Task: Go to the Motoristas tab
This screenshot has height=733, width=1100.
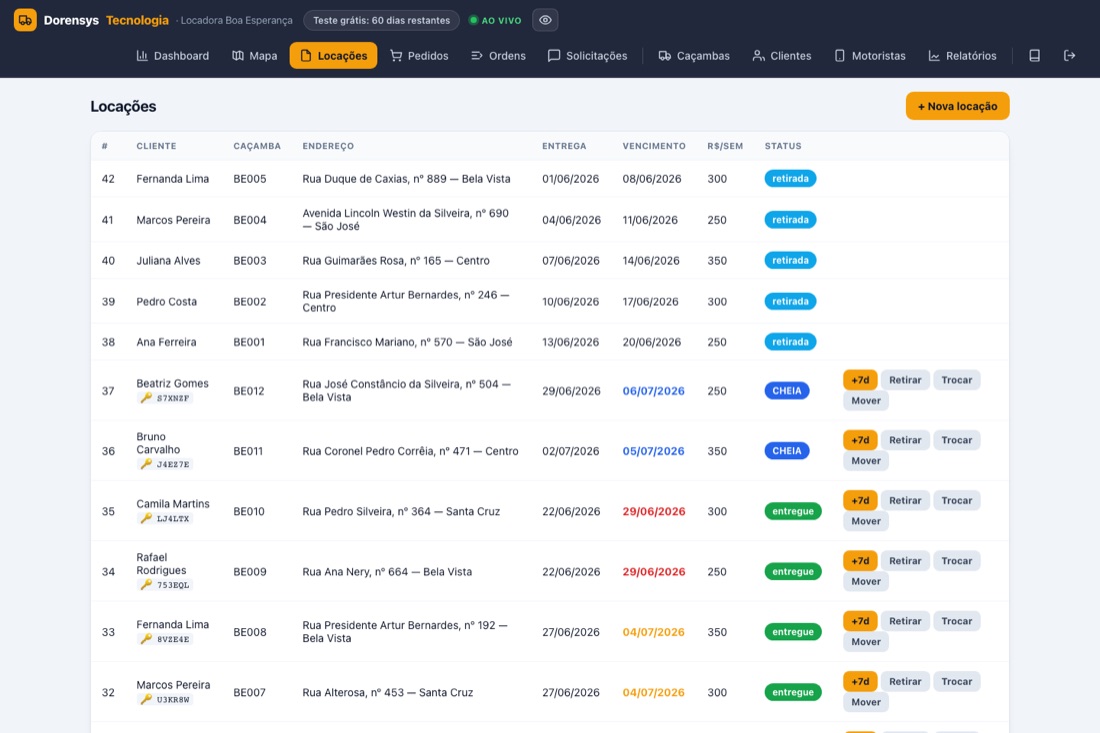Action: [x=869, y=55]
